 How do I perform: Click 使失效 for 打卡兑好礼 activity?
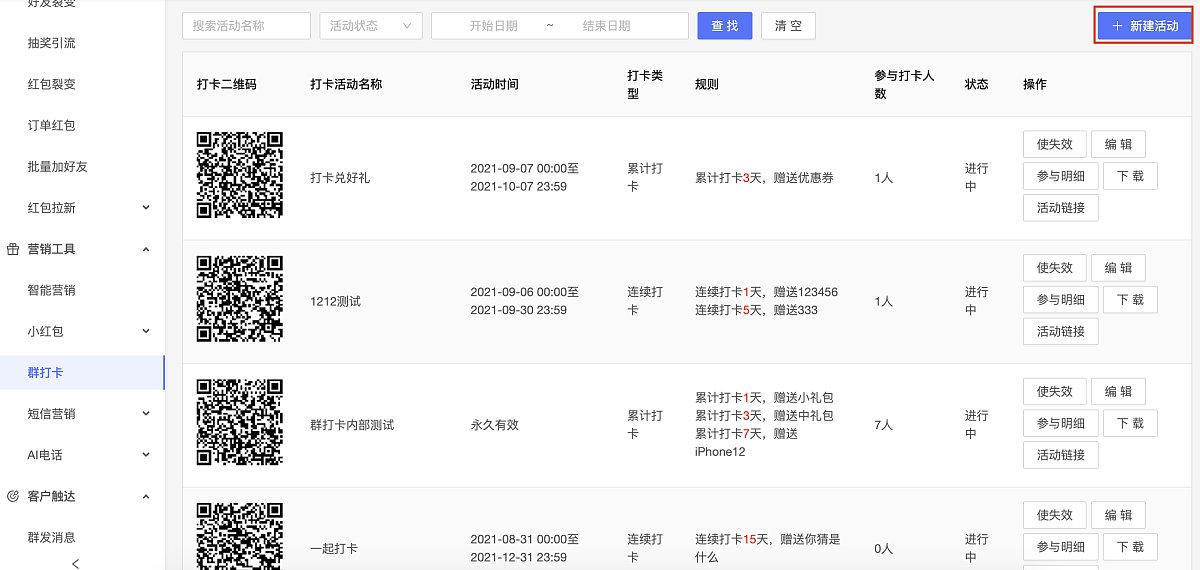pos(1054,144)
